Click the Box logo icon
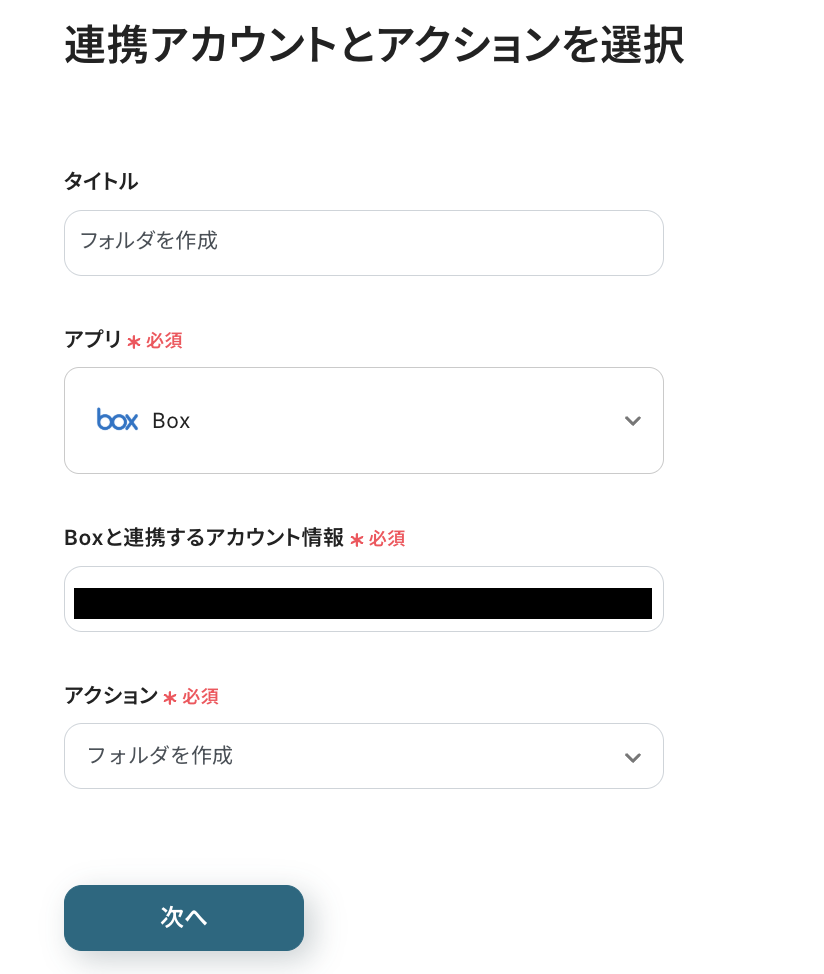The height and width of the screenshot is (974, 824). [117, 420]
